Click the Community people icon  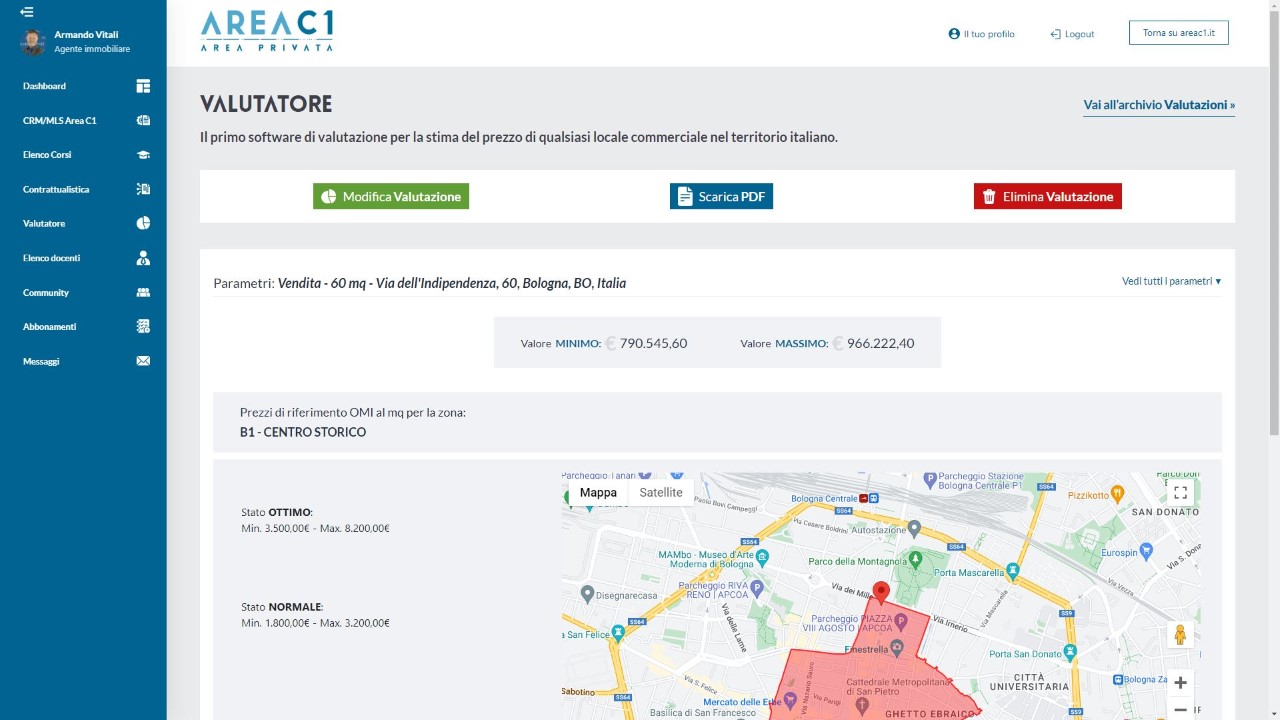tap(143, 292)
